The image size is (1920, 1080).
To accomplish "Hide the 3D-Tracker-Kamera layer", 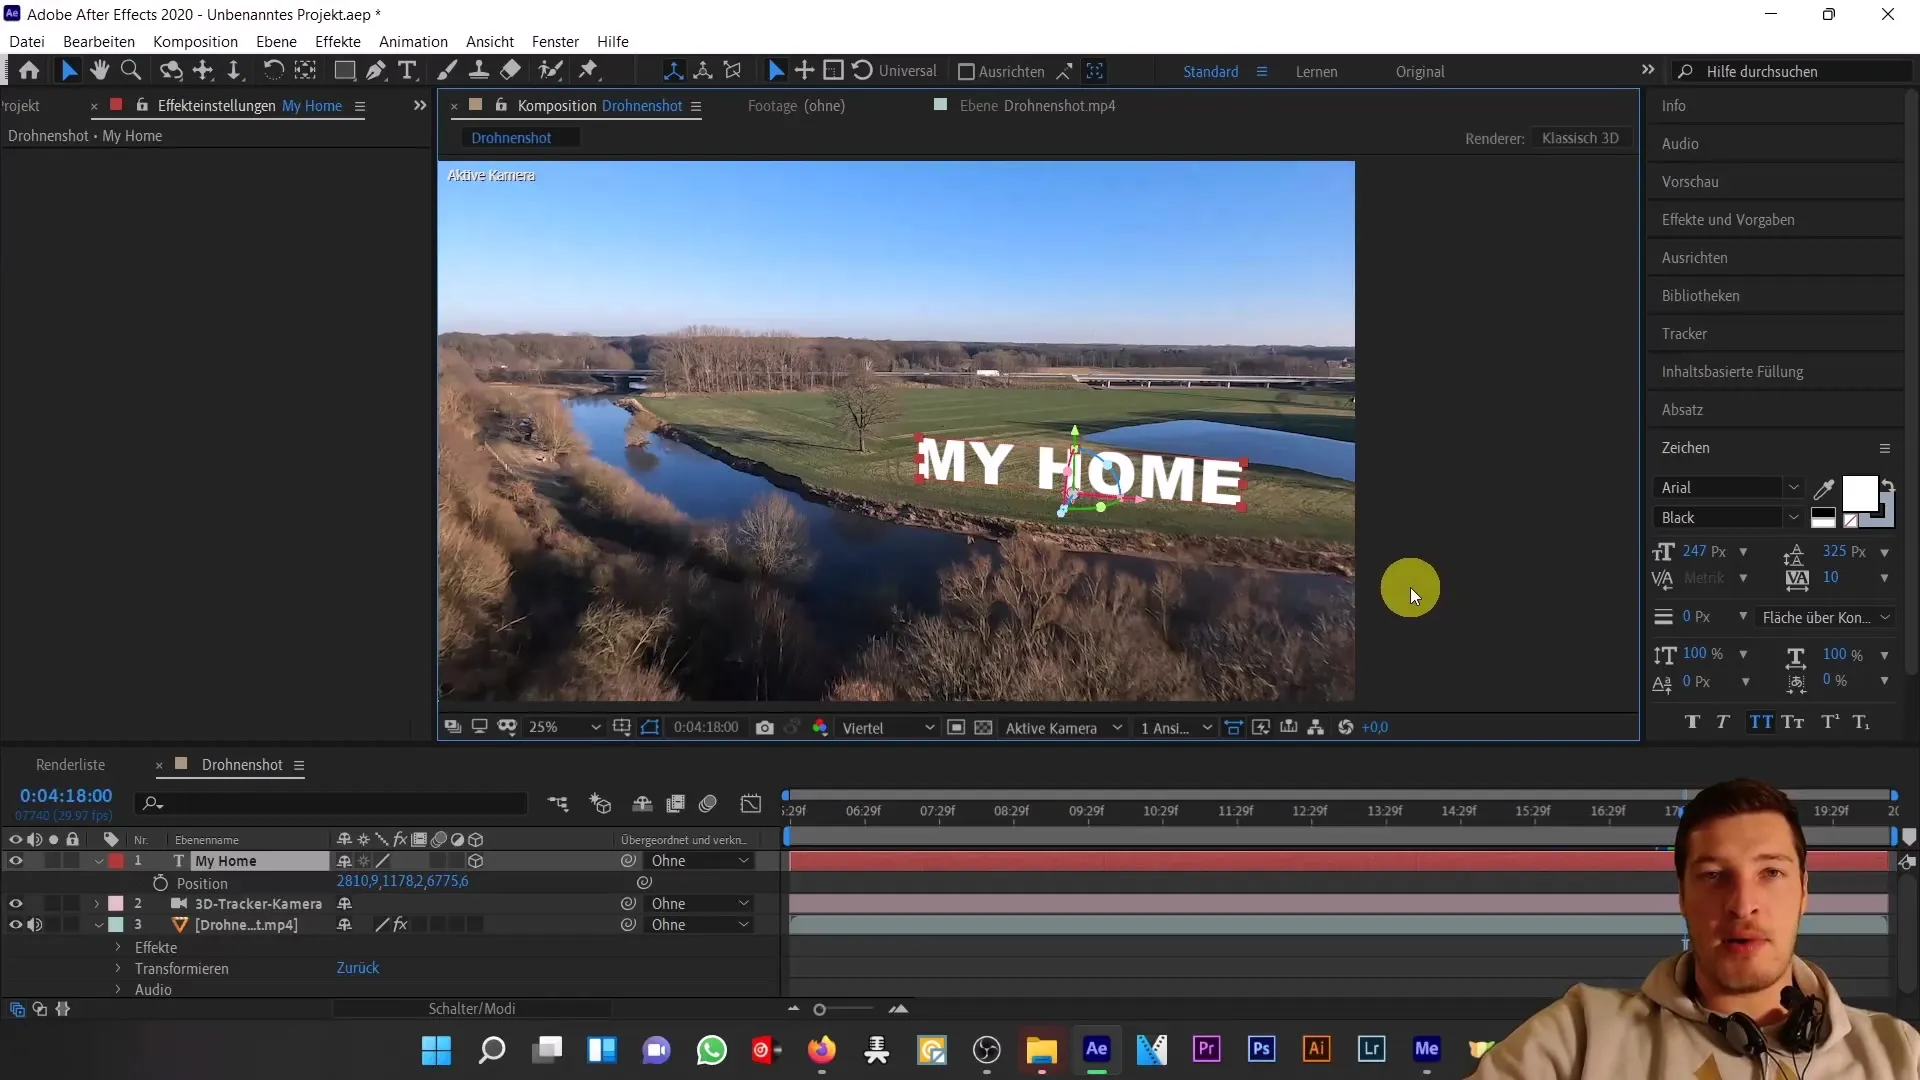I will [x=15, y=904].
